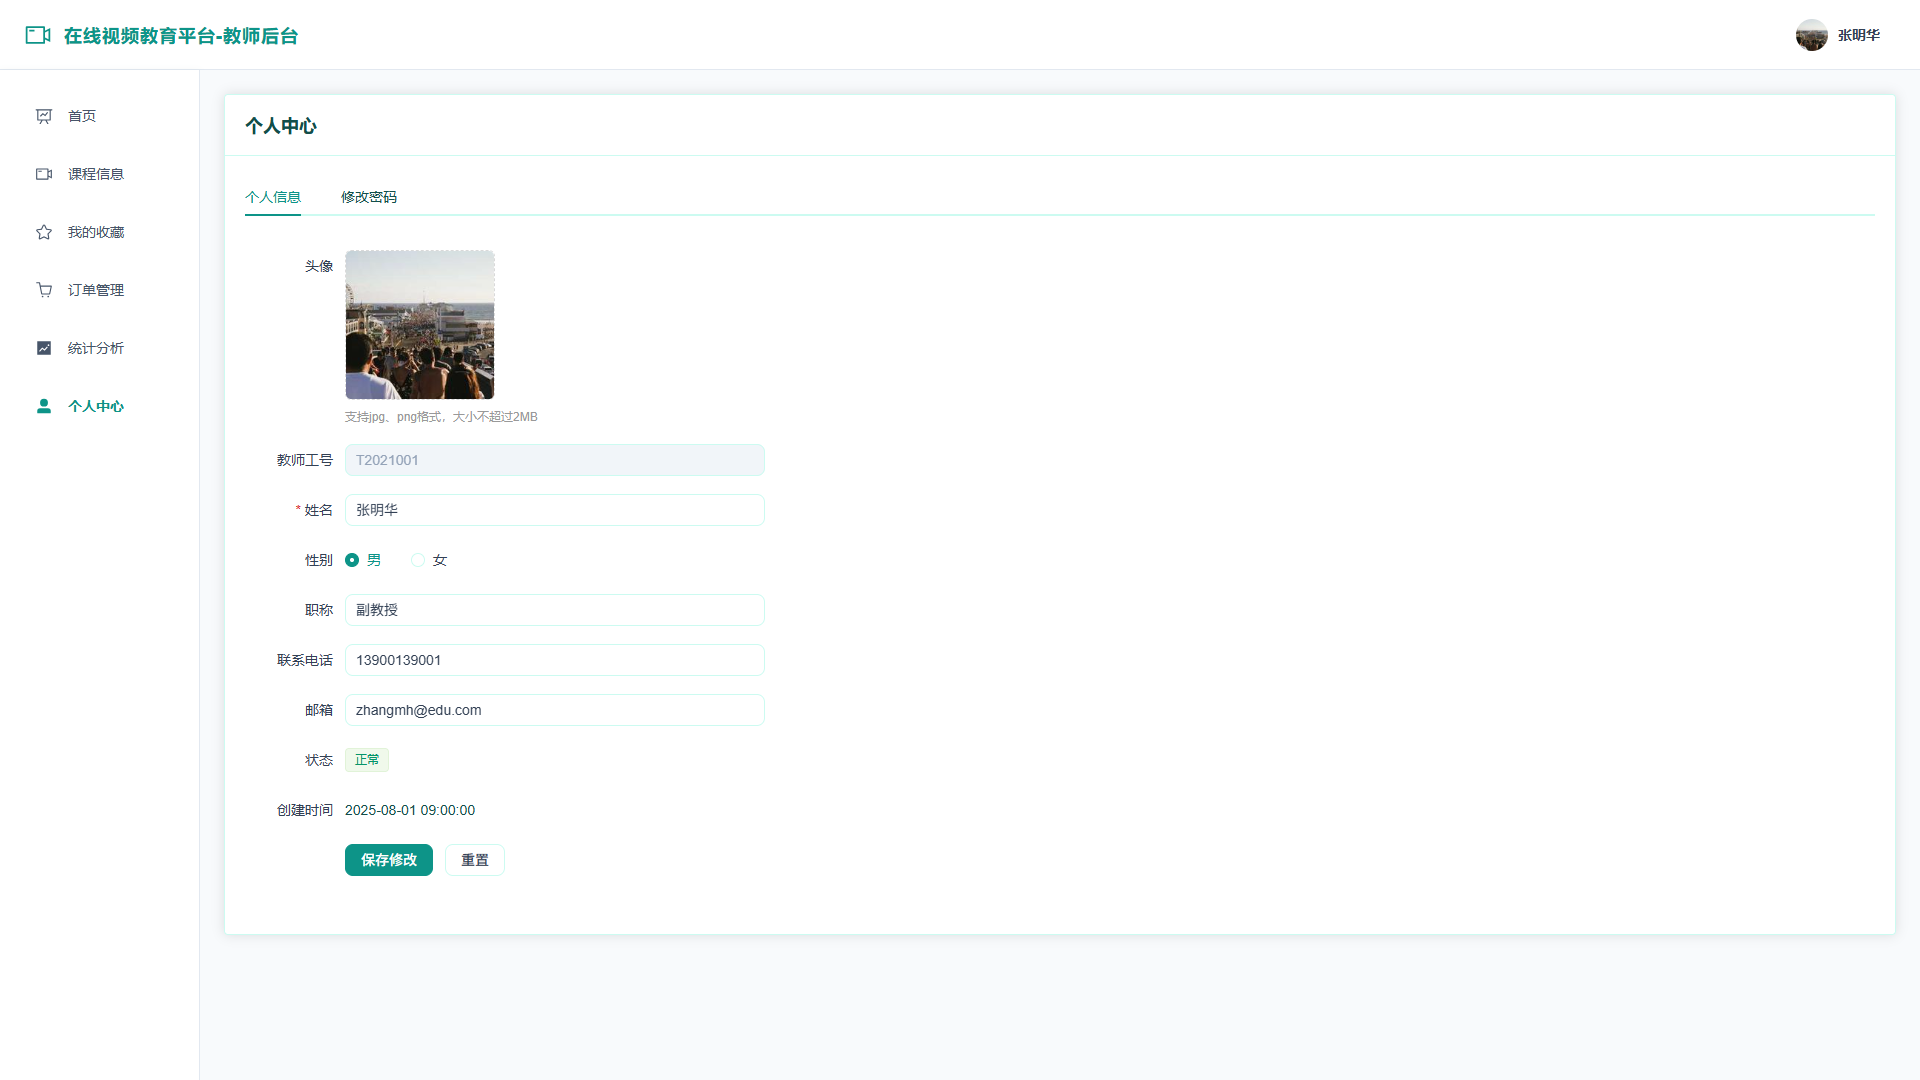Screen dimensions: 1920x1080
Task: Click the 创建时间 label
Action: tap(305, 810)
